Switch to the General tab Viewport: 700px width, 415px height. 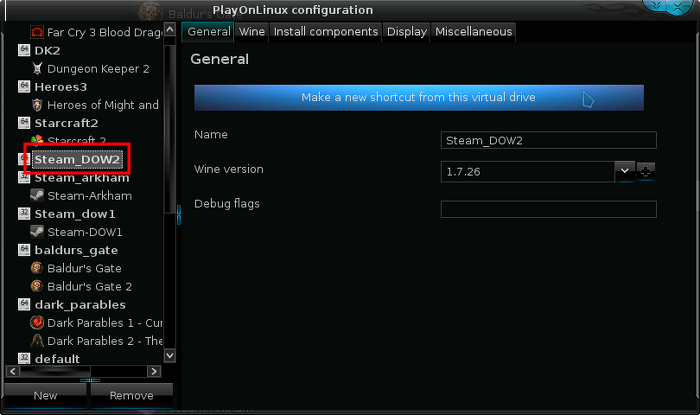point(208,32)
